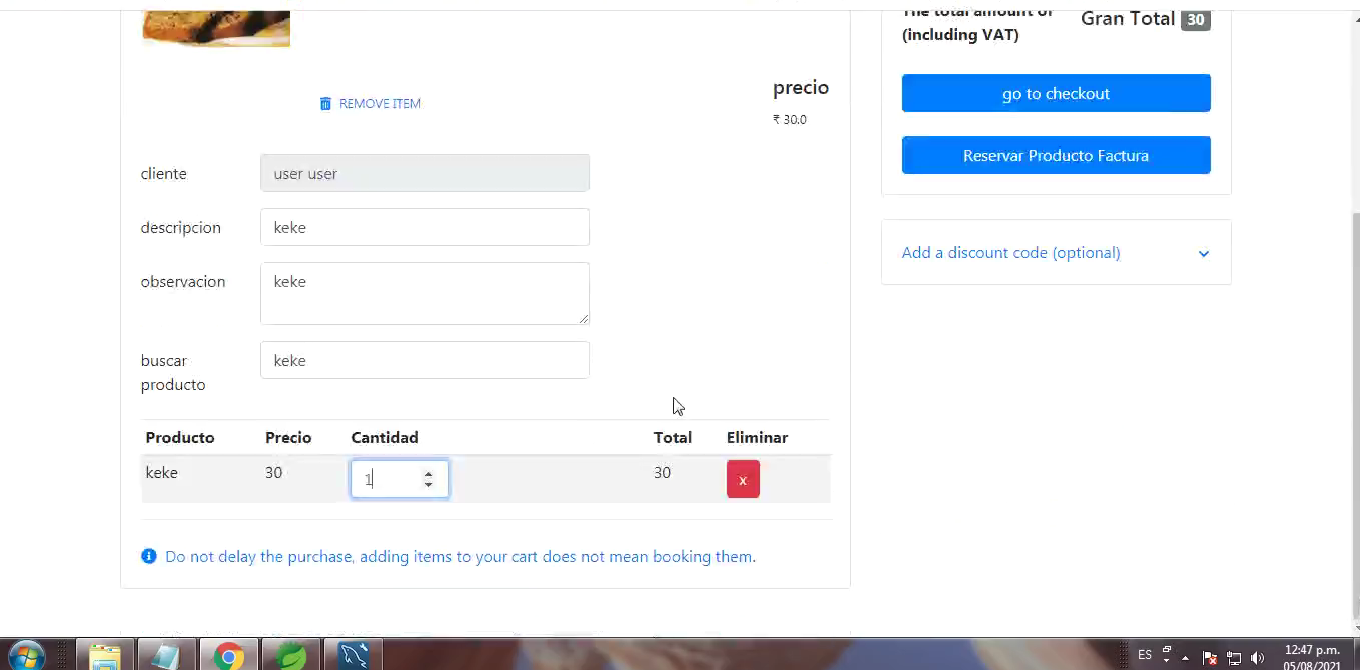This screenshot has height=670, width=1360.
Task: Click the 'precio' heading text
Action: pyautogui.click(x=801, y=87)
